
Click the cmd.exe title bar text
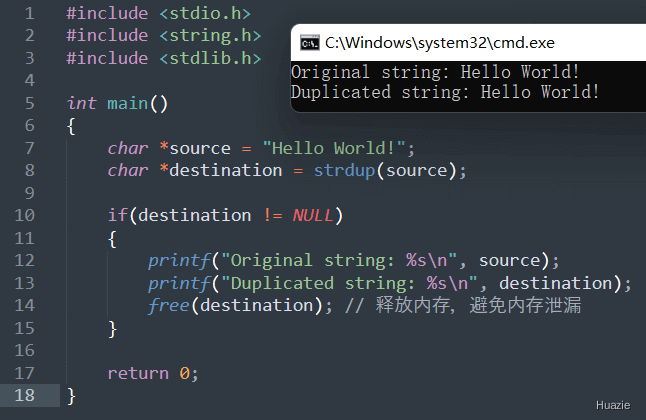pos(440,43)
